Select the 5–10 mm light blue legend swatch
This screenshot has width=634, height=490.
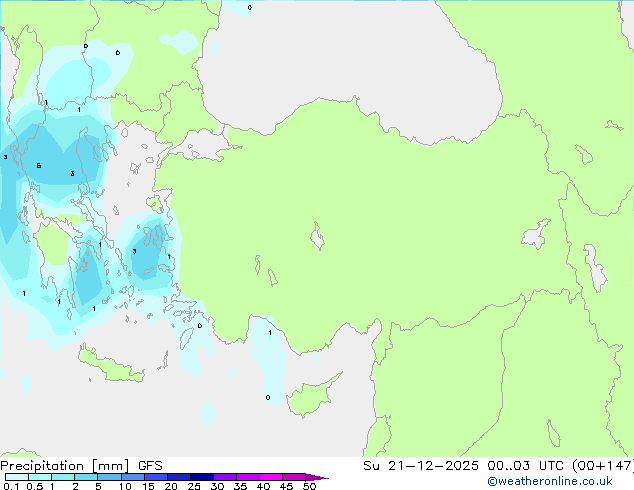(x=109, y=477)
